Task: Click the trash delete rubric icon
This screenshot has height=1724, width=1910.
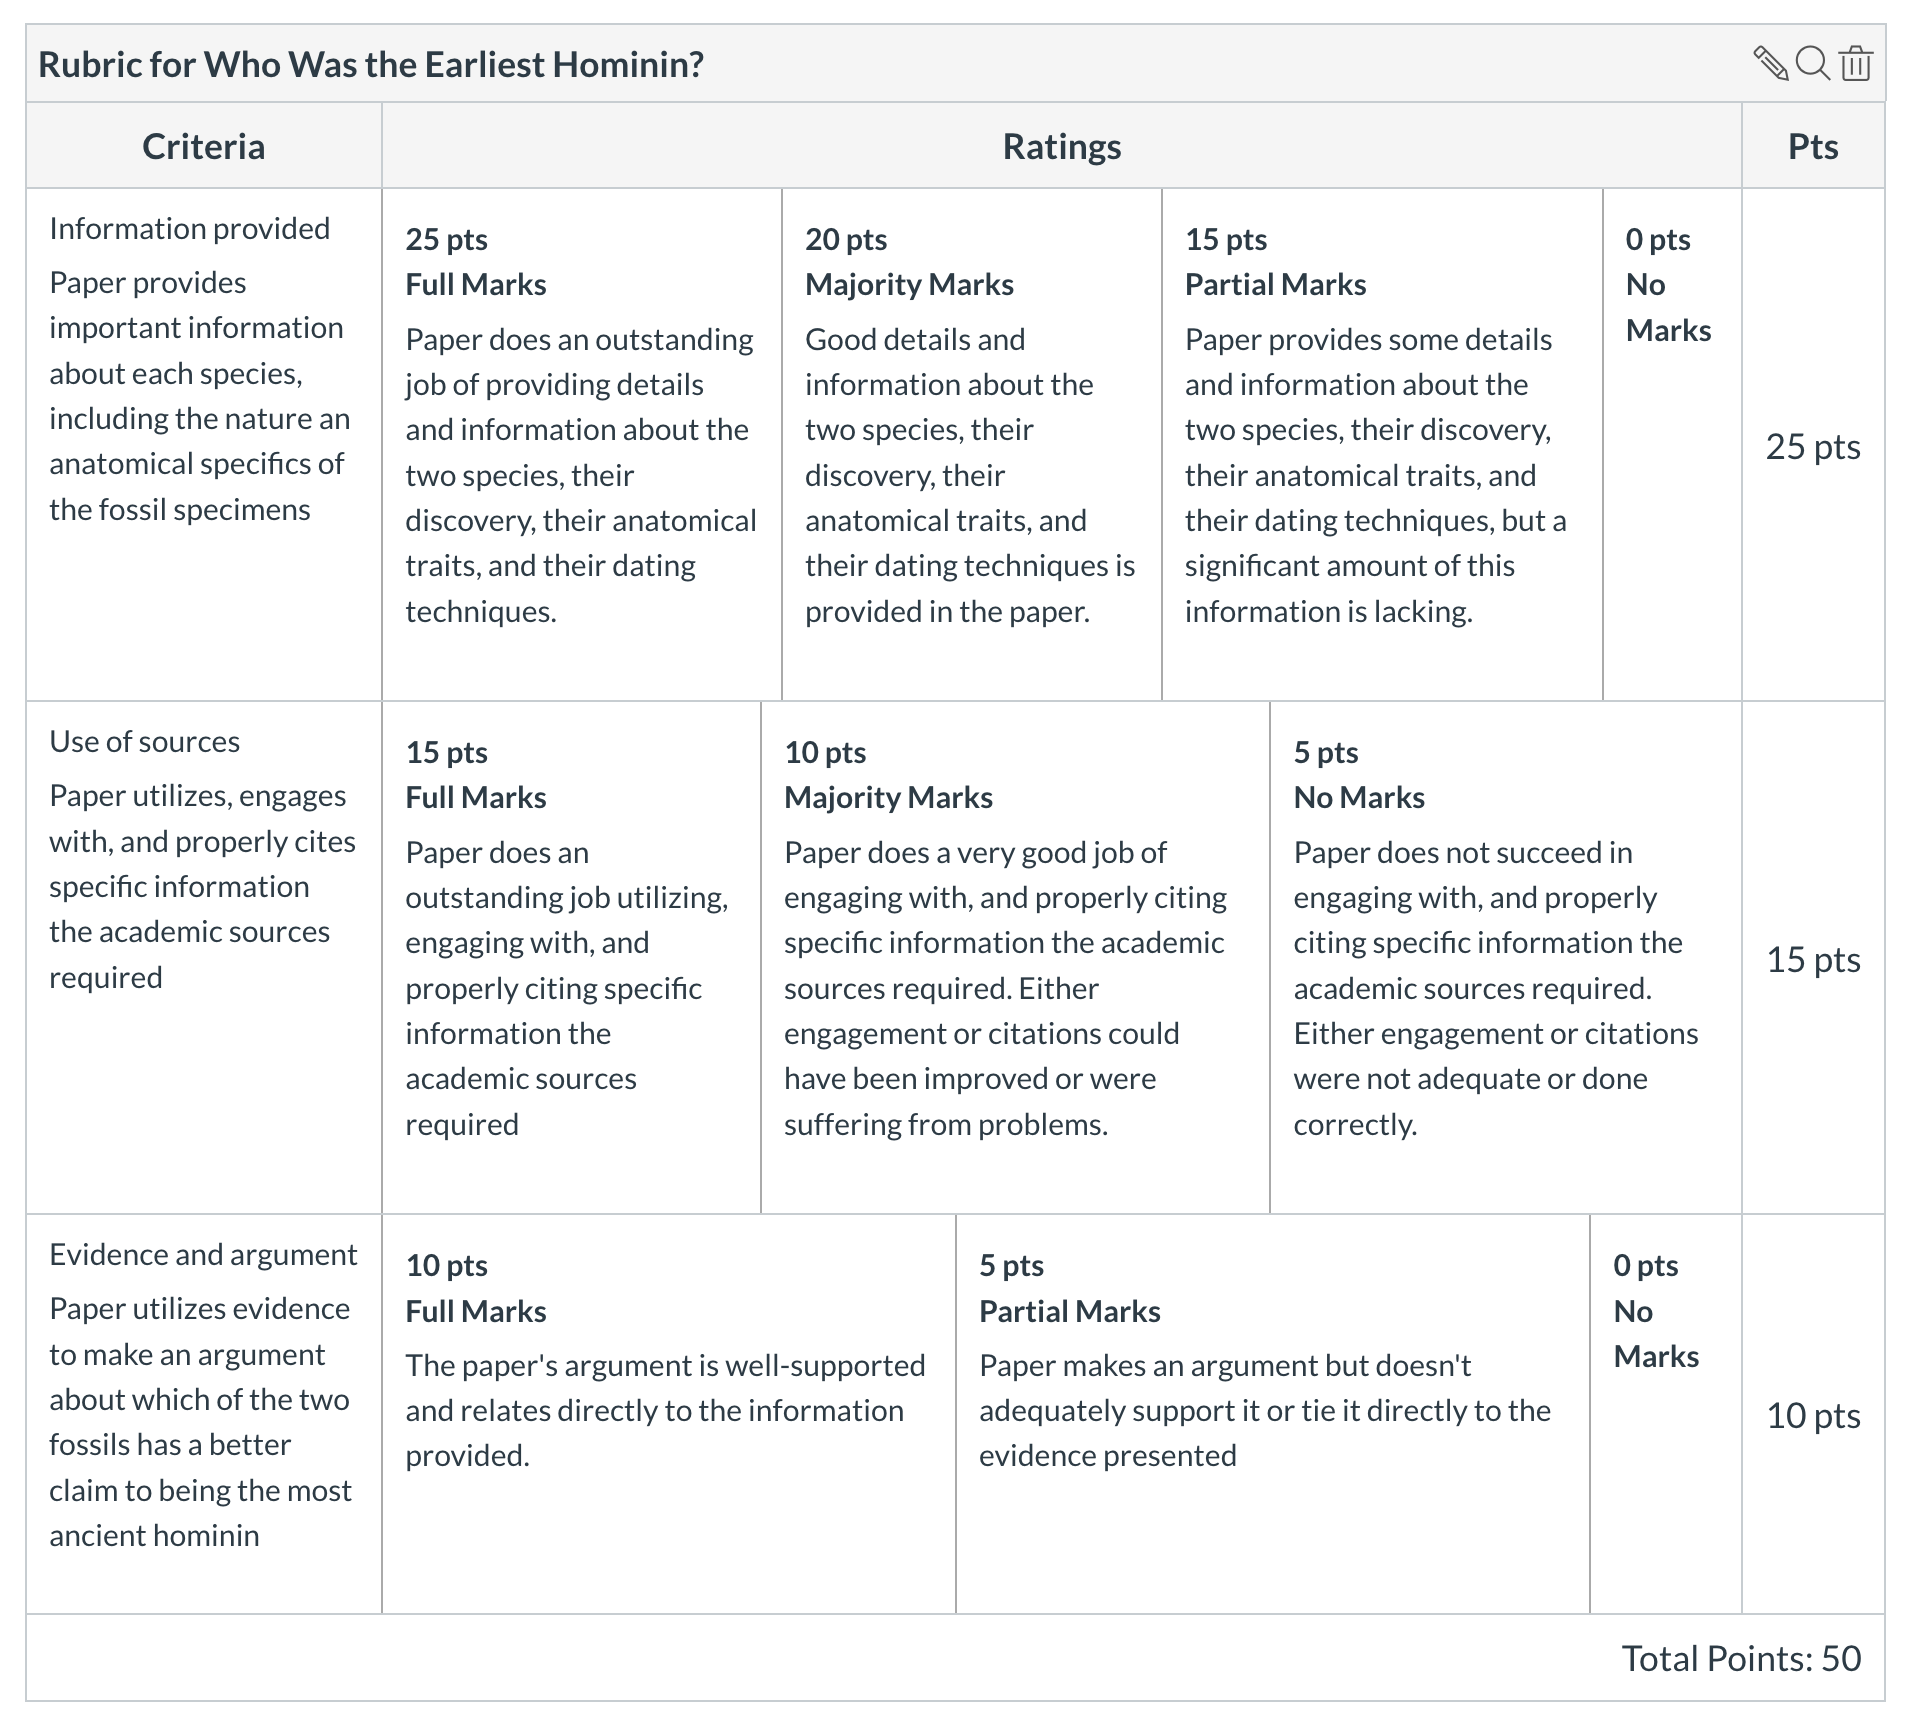Action: [1856, 64]
